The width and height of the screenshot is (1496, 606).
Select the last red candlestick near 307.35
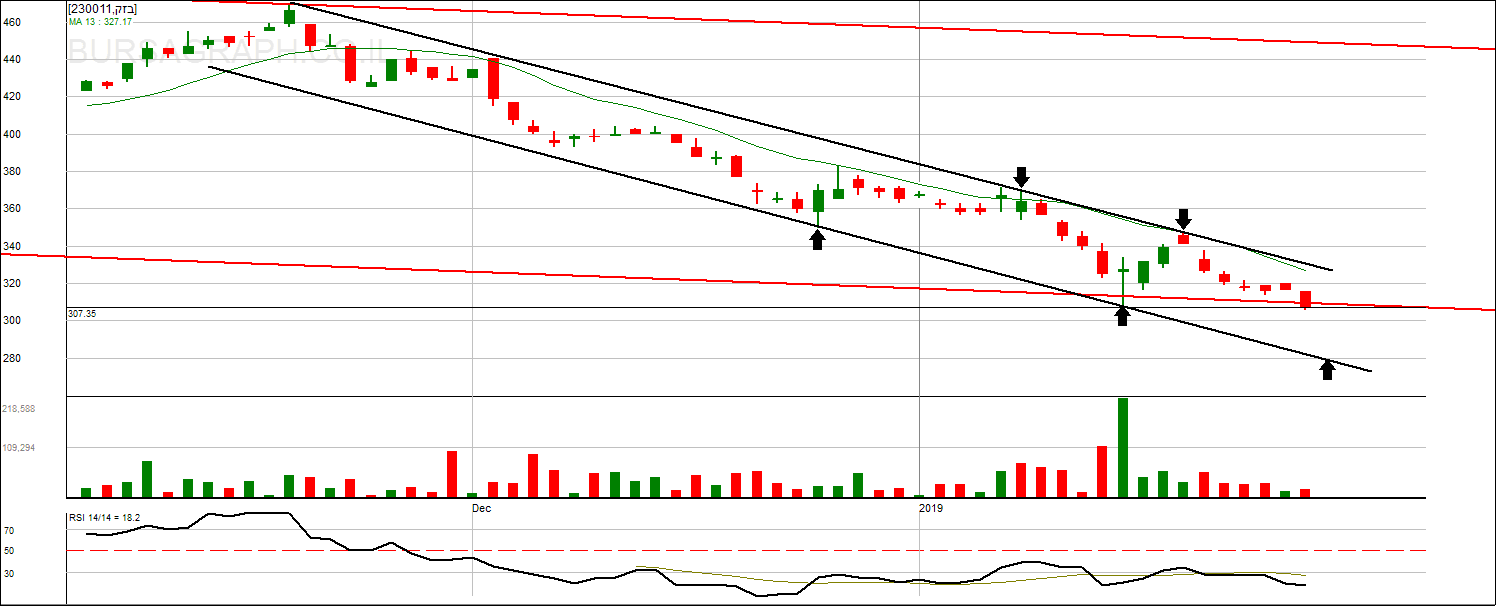(1305, 299)
